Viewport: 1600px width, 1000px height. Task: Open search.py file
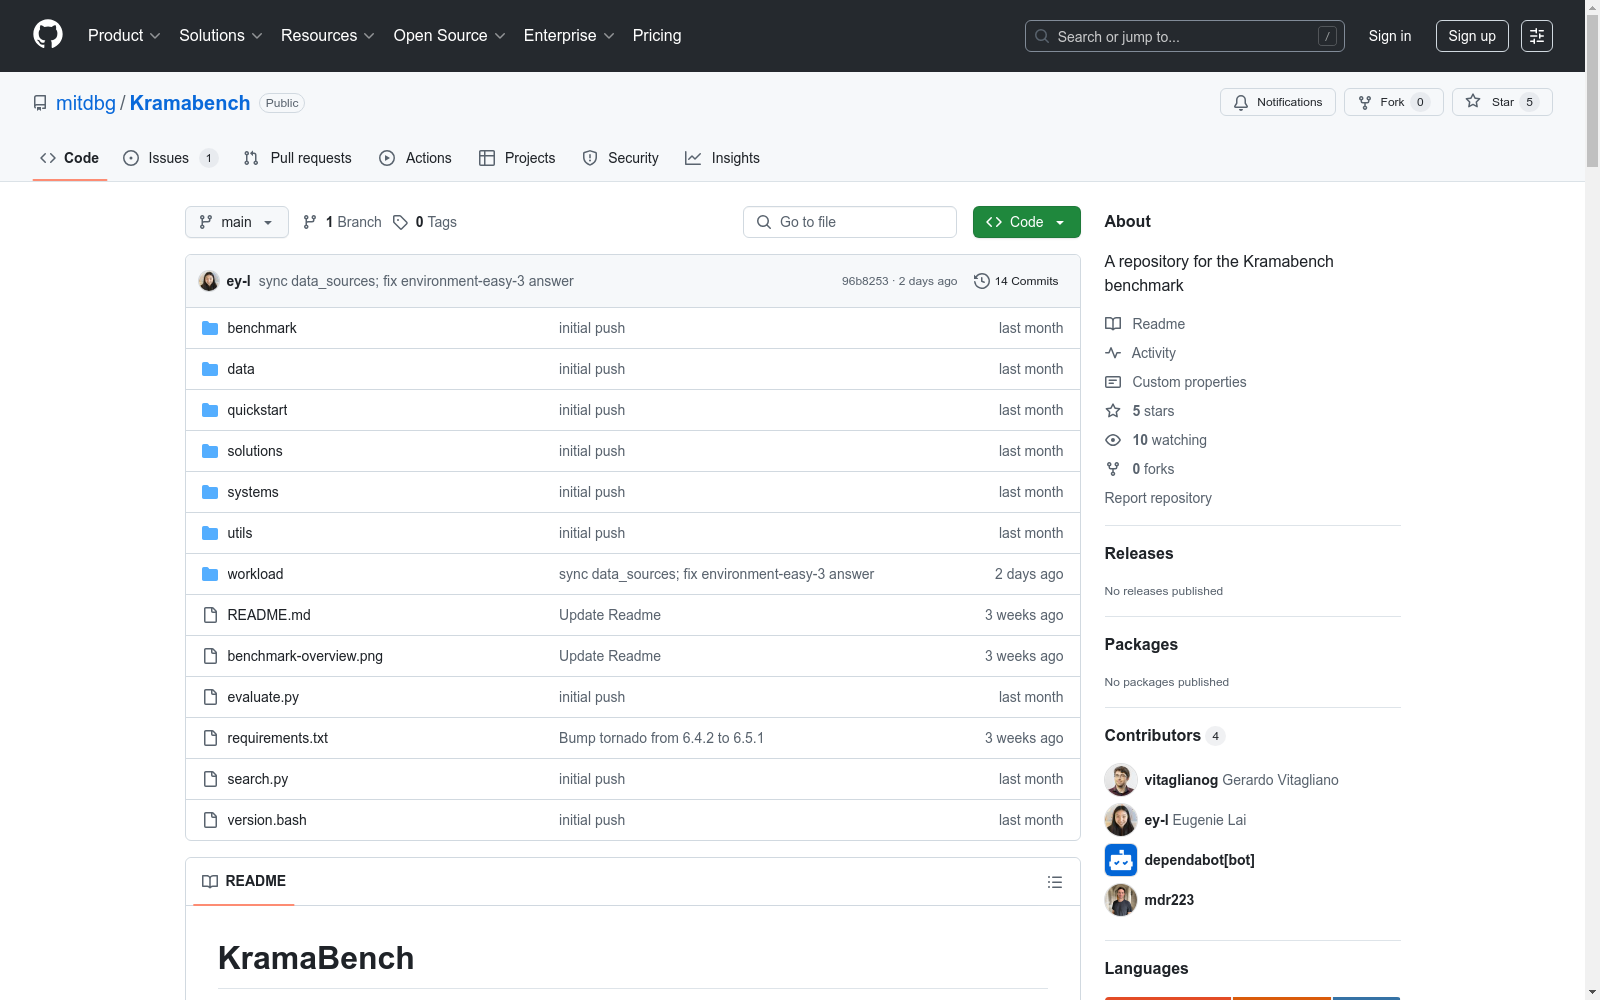(258, 779)
